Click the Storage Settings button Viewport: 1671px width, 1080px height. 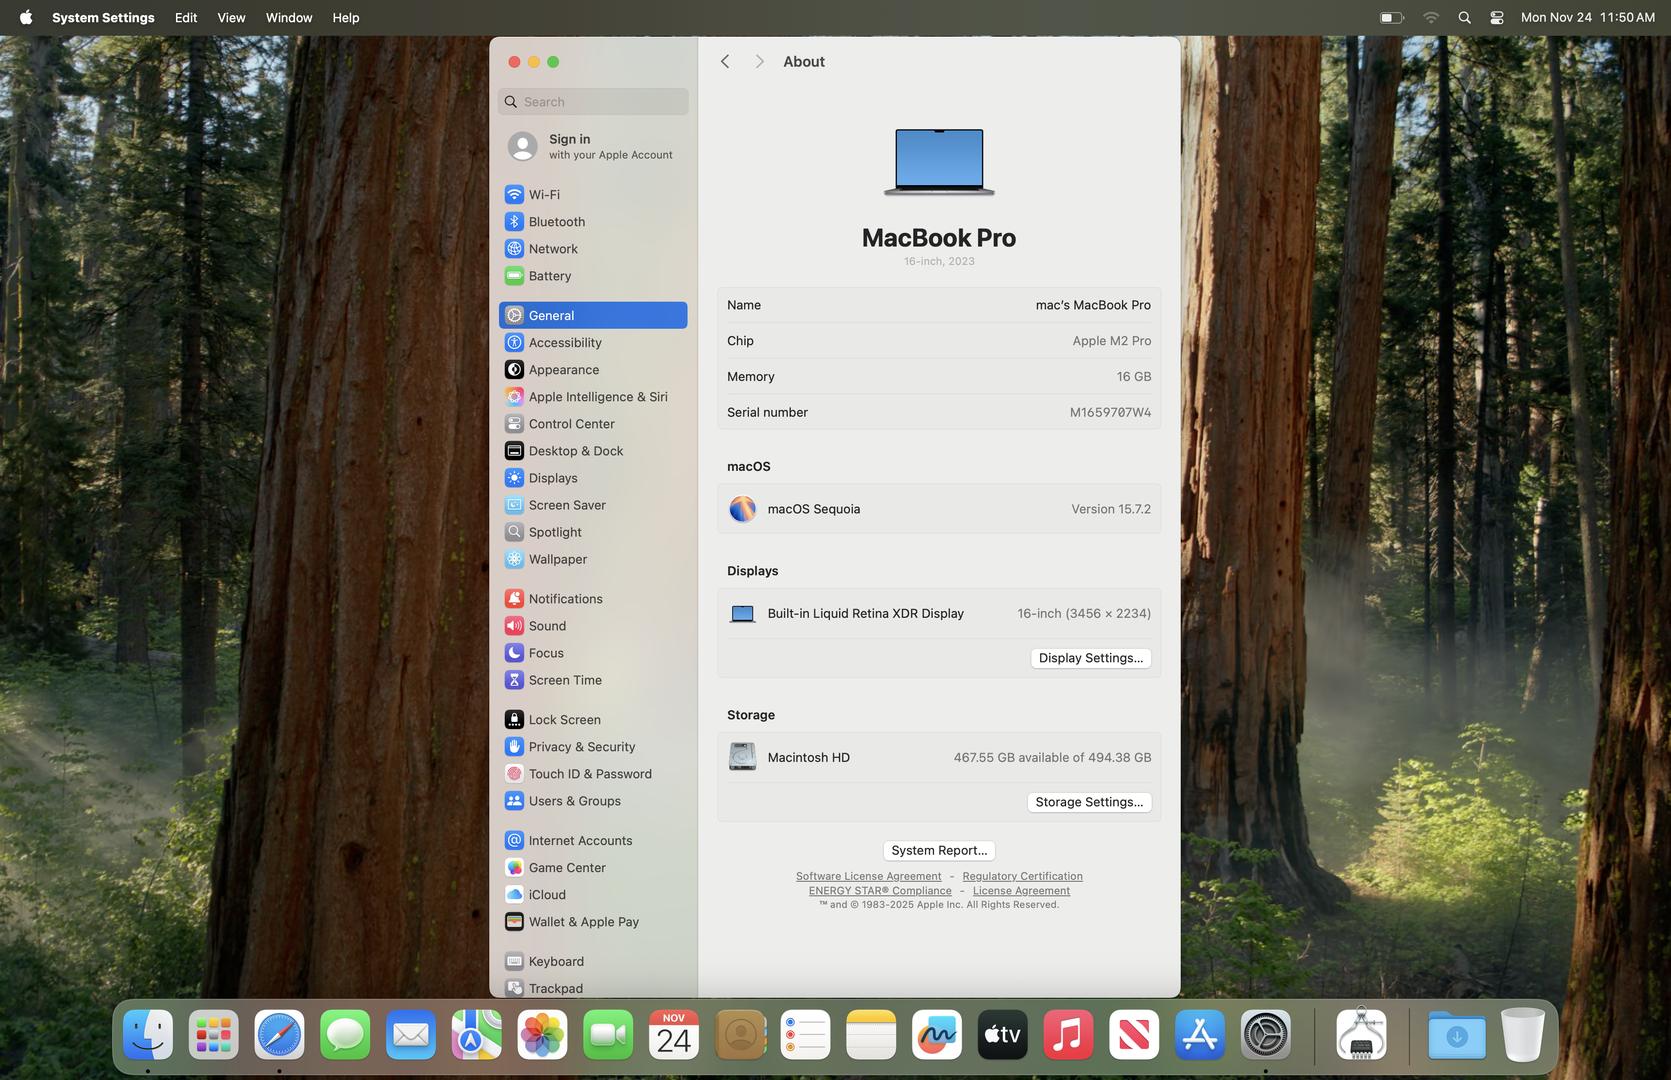point(1088,802)
